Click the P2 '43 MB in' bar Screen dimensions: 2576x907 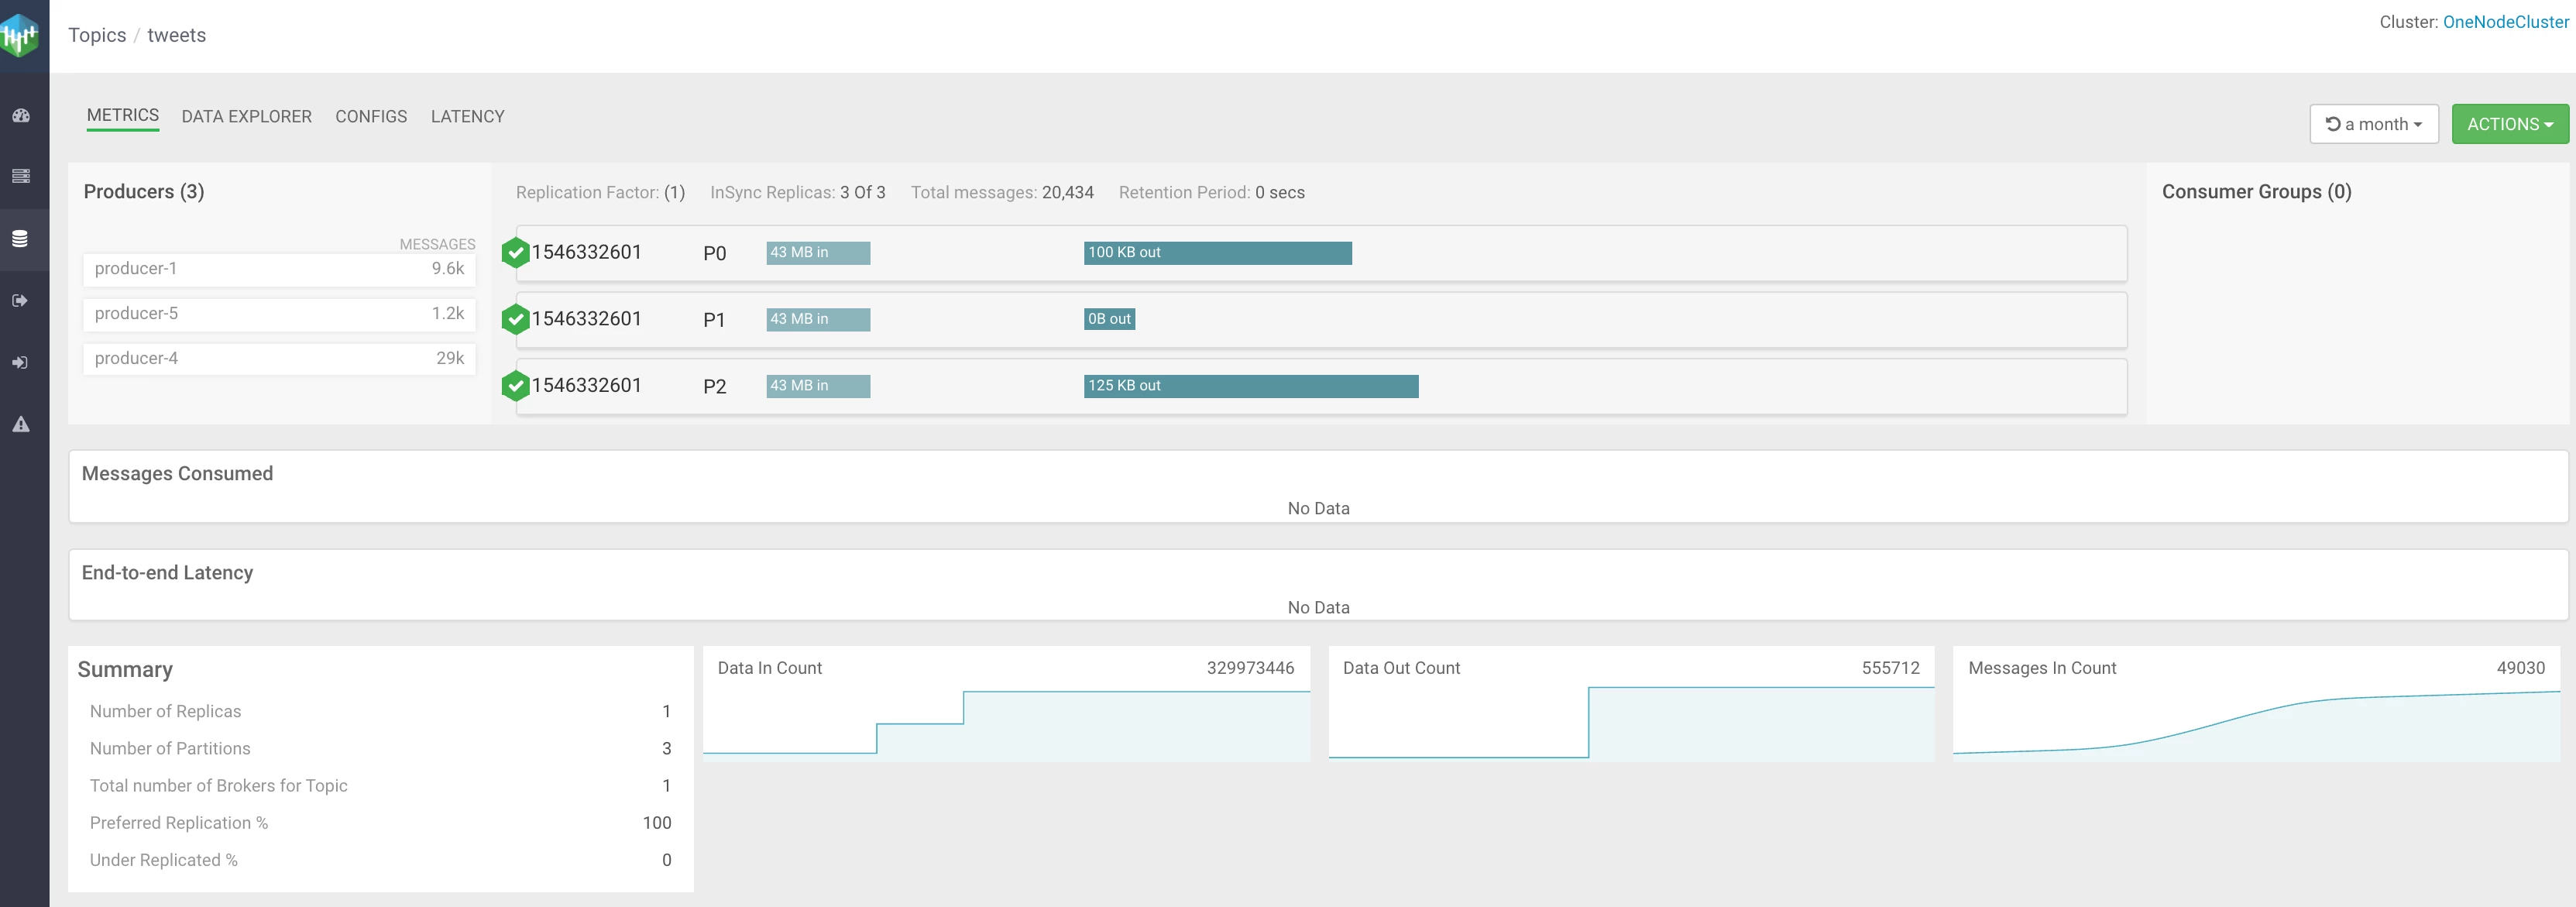[x=818, y=386]
